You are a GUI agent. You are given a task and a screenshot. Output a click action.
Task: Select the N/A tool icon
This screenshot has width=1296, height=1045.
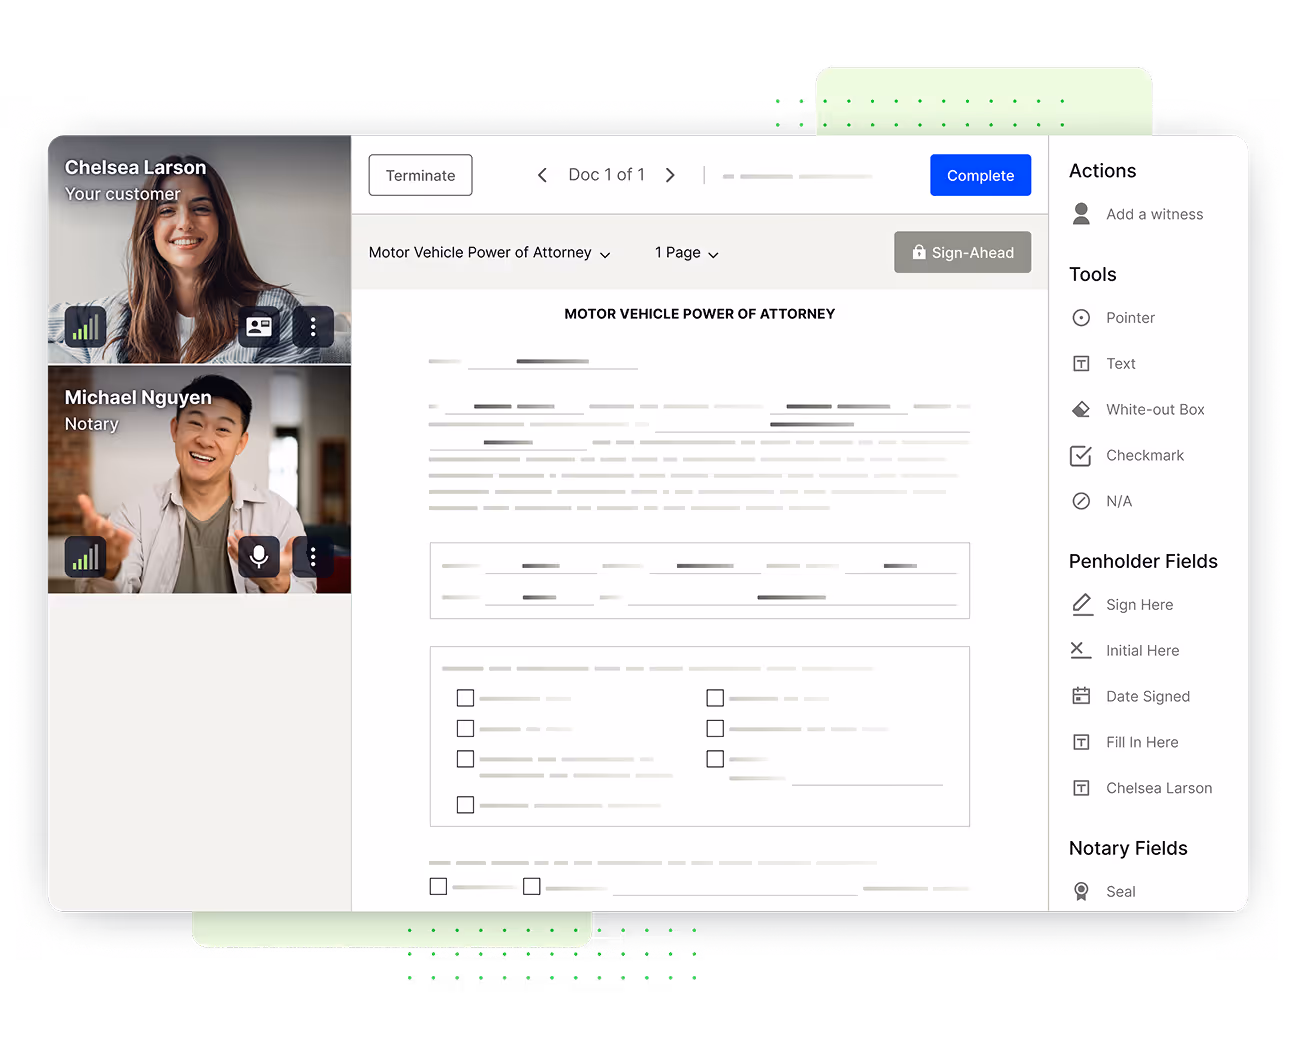[1081, 502]
